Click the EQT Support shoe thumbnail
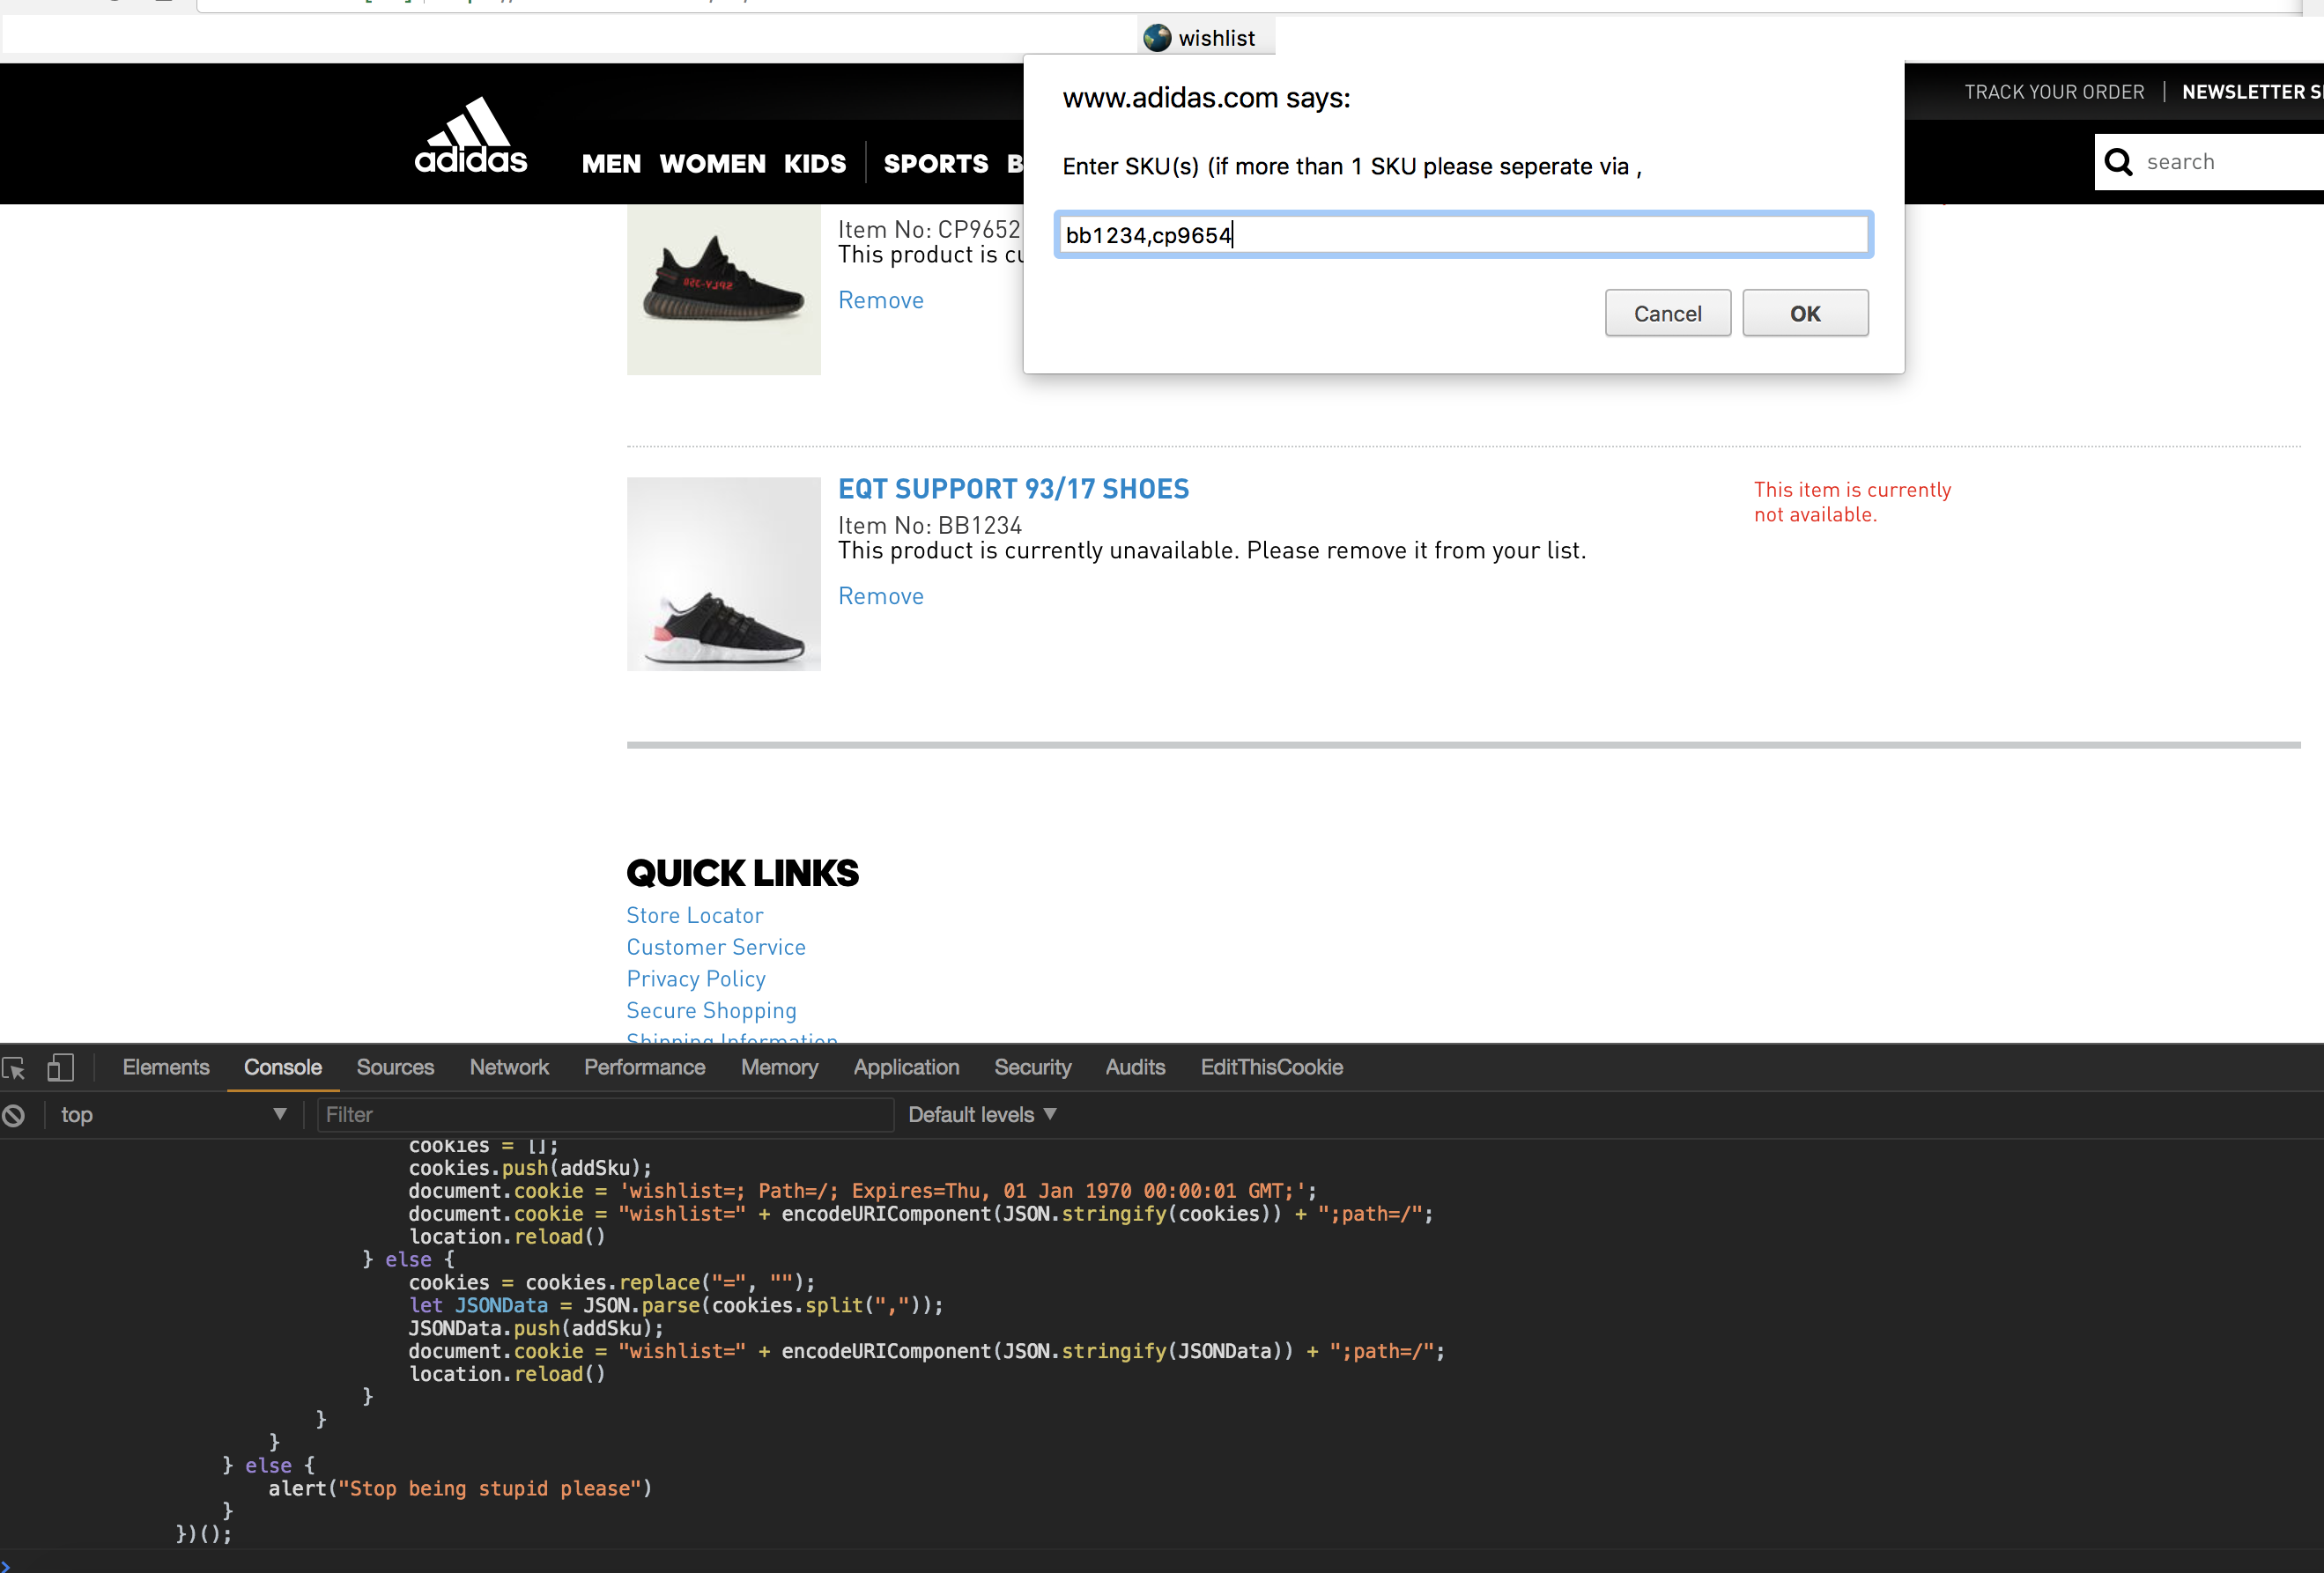This screenshot has height=1573, width=2324. pyautogui.click(x=723, y=574)
